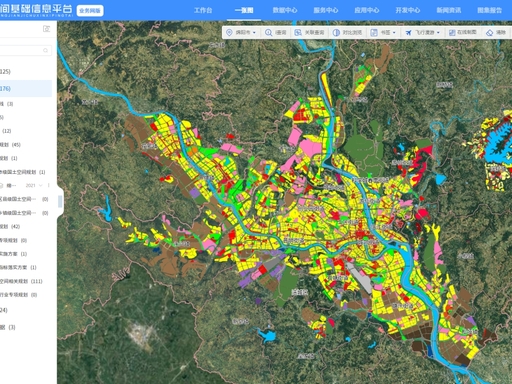Screen dimensions: 512x384
Task: Open the 数据中心 navigation tab
Action: [285, 10]
